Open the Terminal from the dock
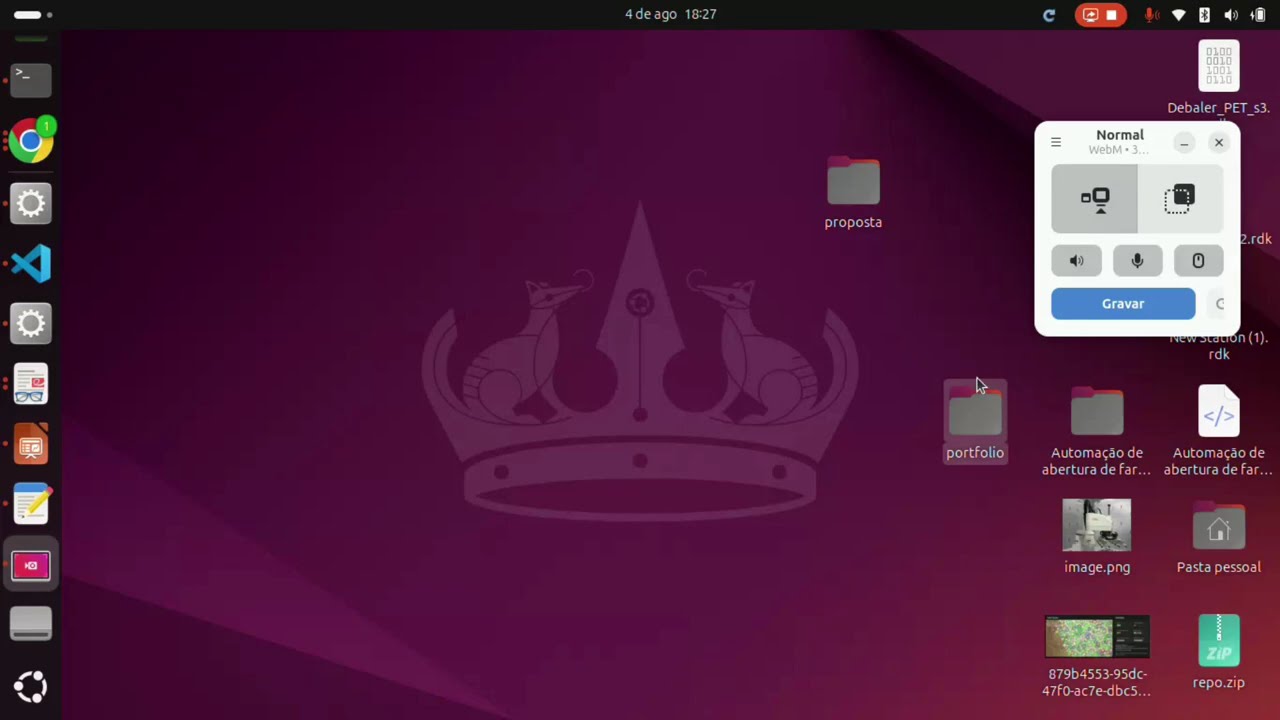The height and width of the screenshot is (720, 1280). pos(31,79)
